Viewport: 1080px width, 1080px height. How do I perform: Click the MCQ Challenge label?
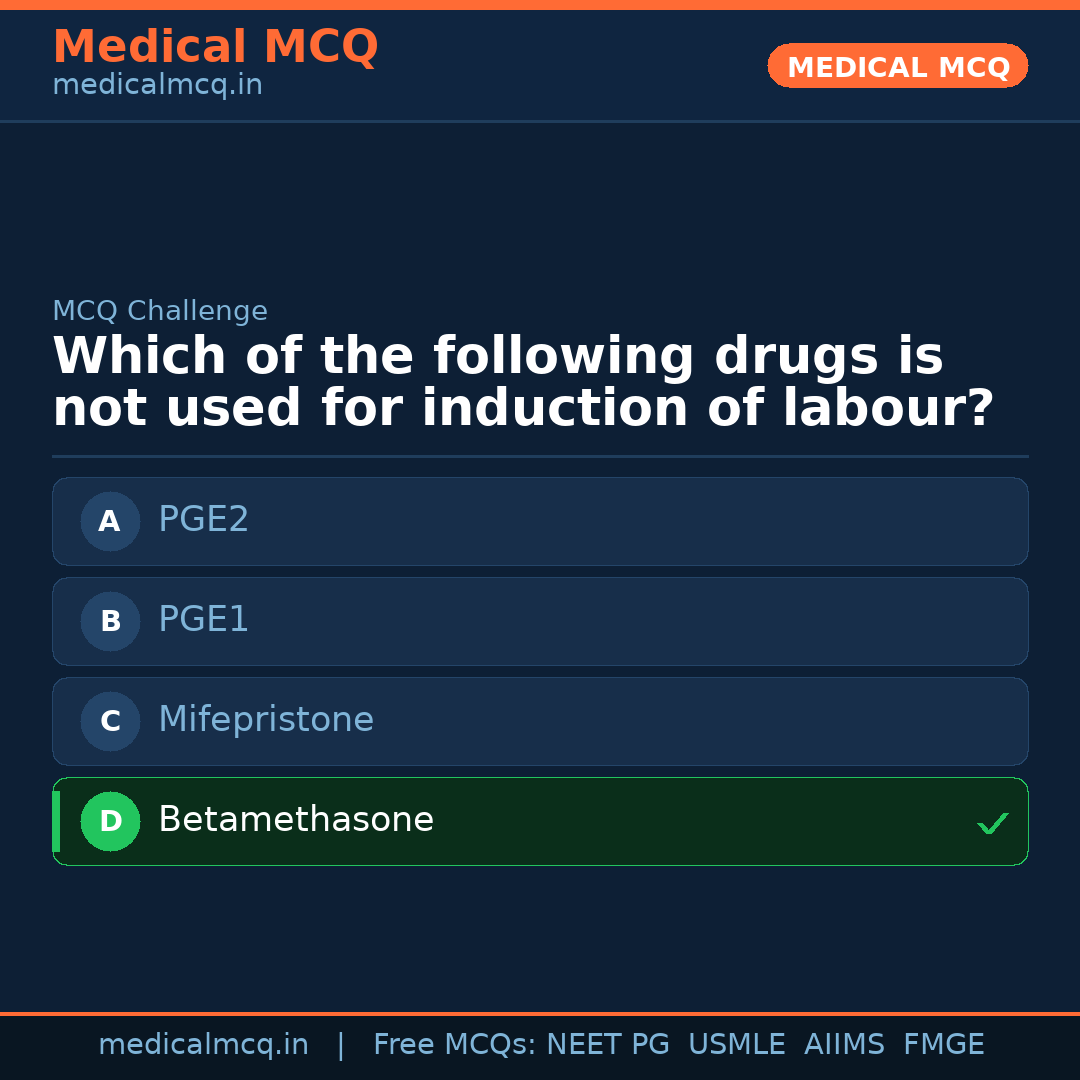[160, 311]
